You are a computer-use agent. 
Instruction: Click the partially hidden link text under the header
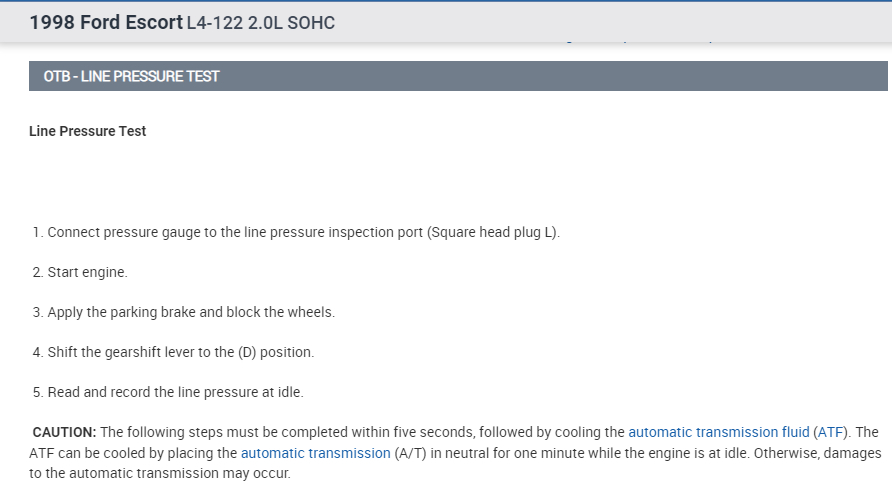click(x=640, y=42)
